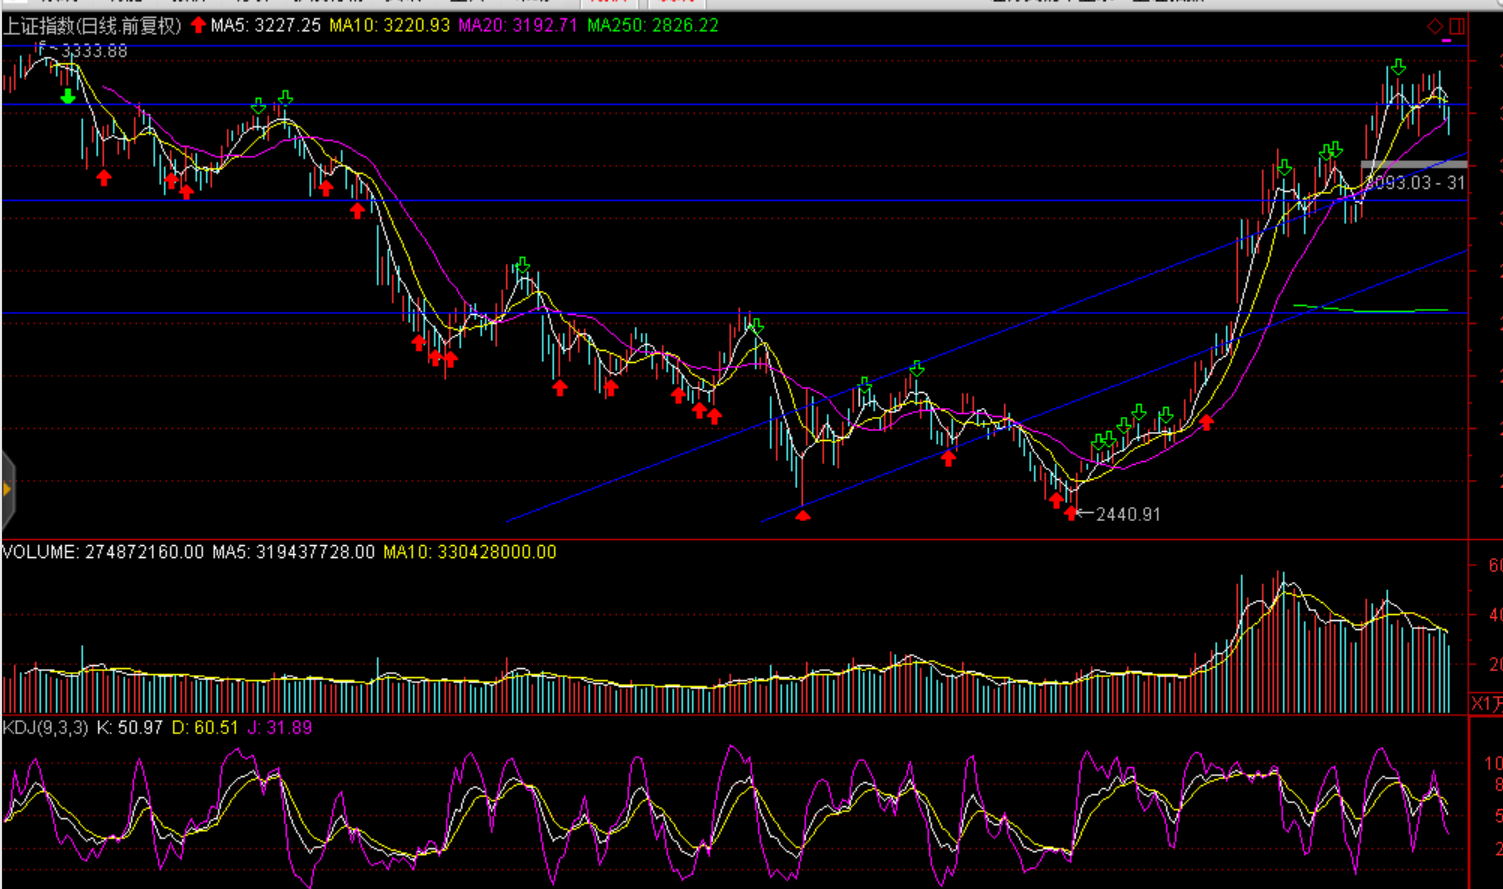Click the 2440.91 low price annotation
Image resolution: width=1503 pixels, height=889 pixels.
[1128, 514]
